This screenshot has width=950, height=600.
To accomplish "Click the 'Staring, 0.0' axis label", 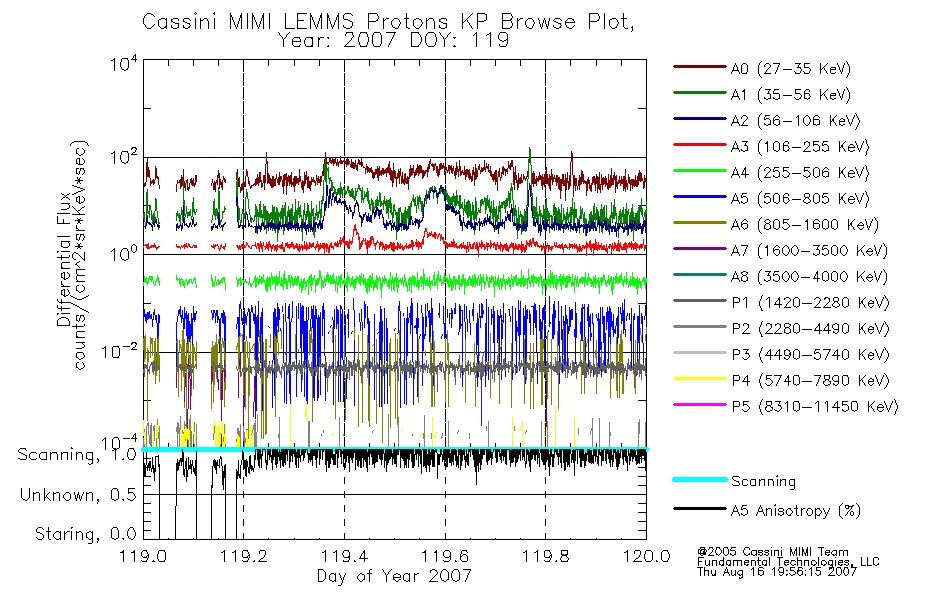I will [x=85, y=534].
